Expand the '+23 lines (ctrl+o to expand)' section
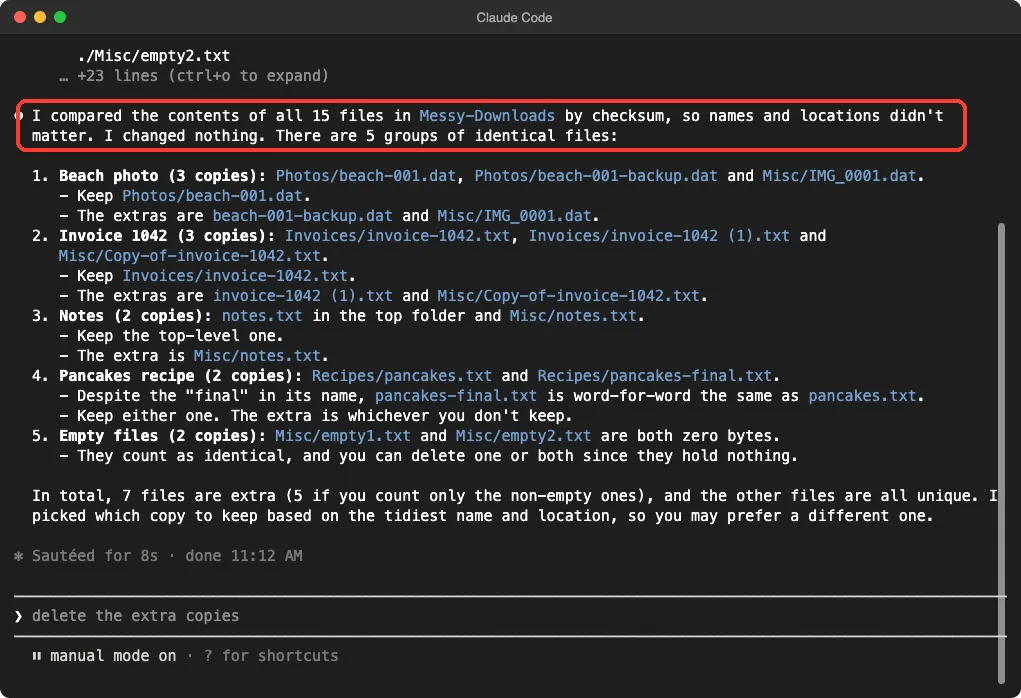This screenshot has height=698, width=1021. (x=203, y=76)
